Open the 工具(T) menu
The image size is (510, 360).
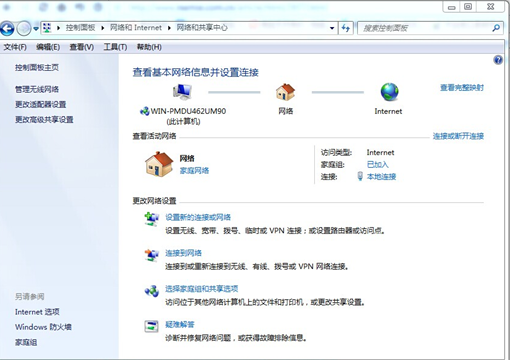point(115,47)
